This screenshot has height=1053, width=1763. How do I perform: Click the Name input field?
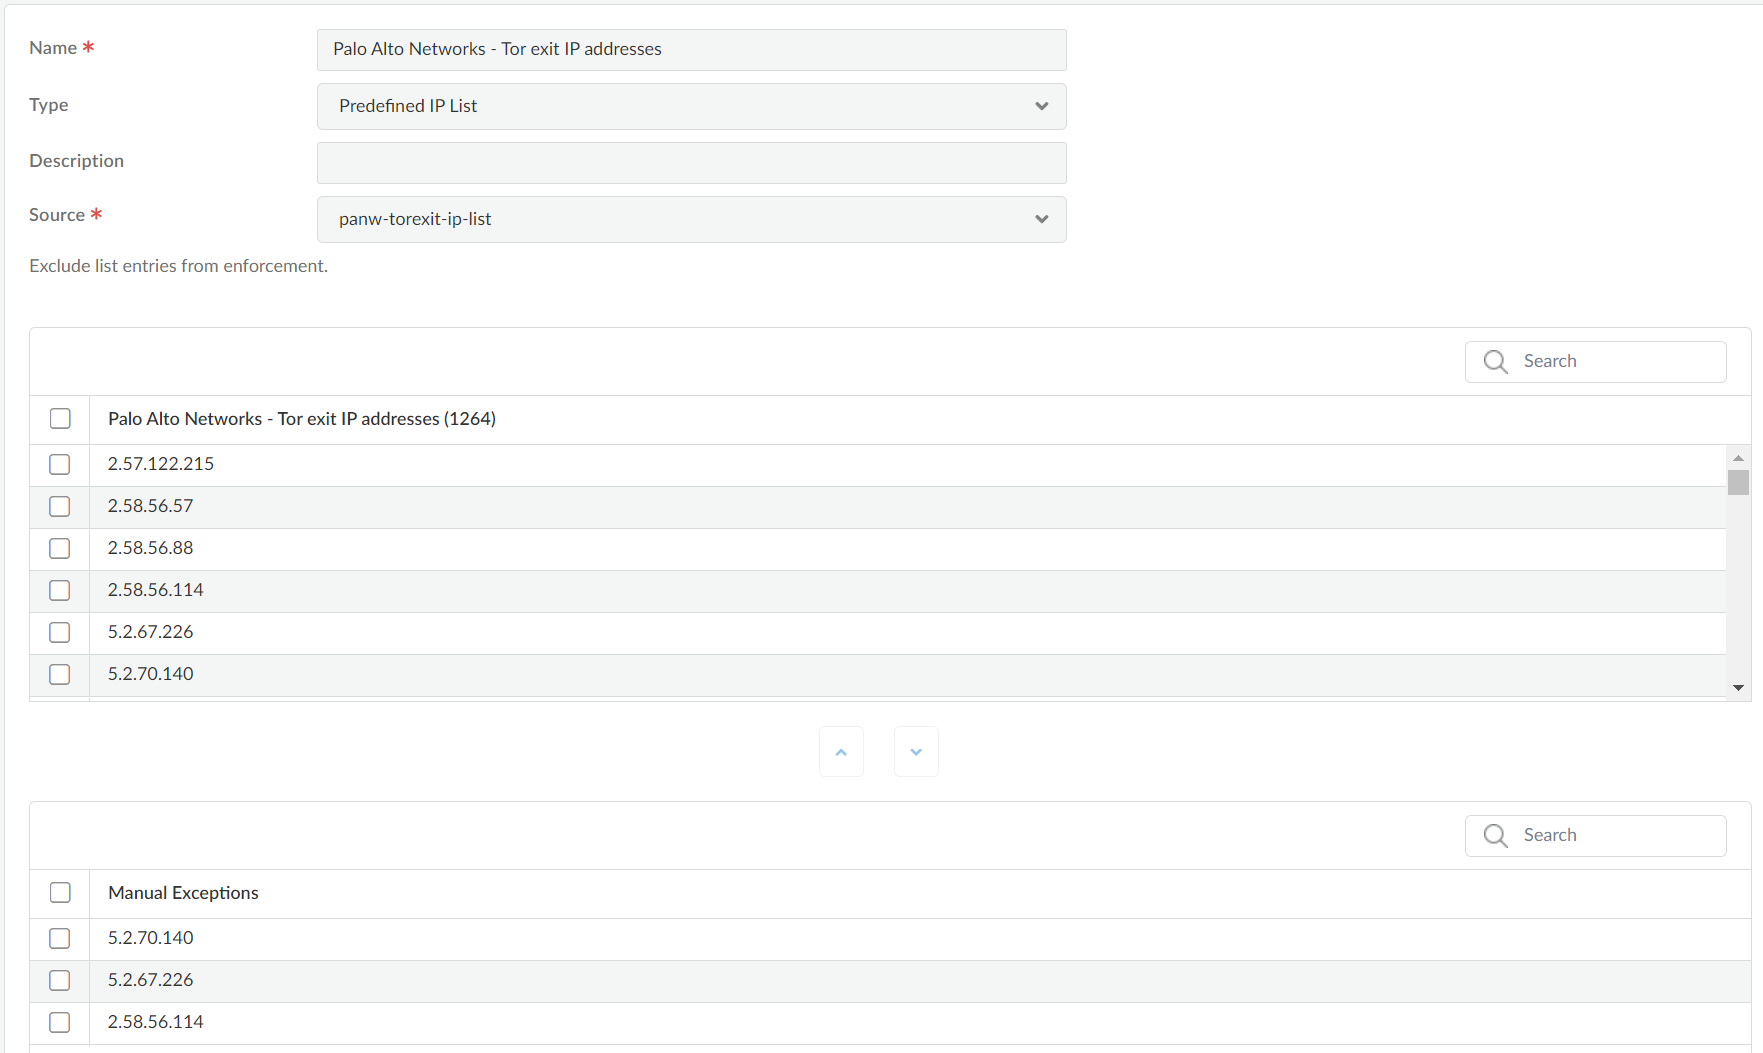[692, 50]
